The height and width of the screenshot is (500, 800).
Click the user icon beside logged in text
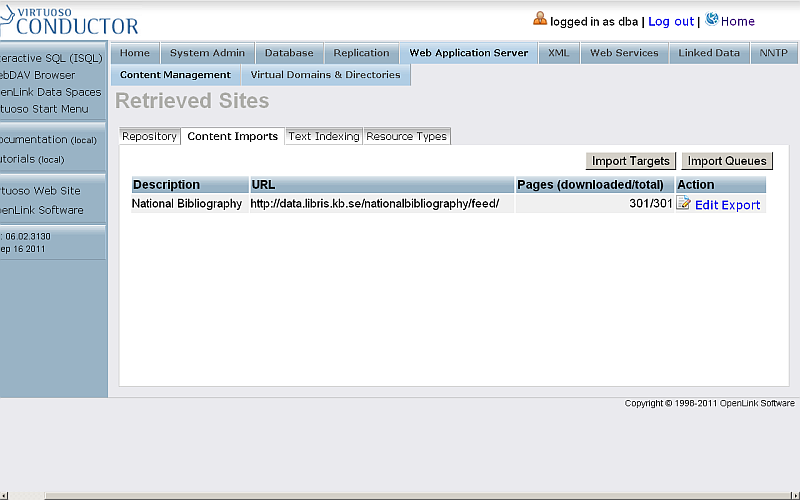[540, 19]
